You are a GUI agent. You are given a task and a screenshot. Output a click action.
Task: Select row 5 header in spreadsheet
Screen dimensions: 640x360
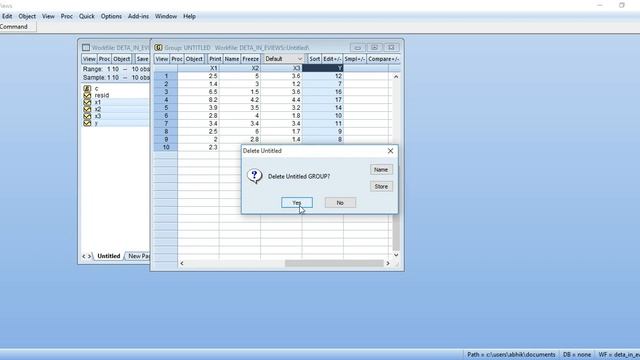[166, 108]
